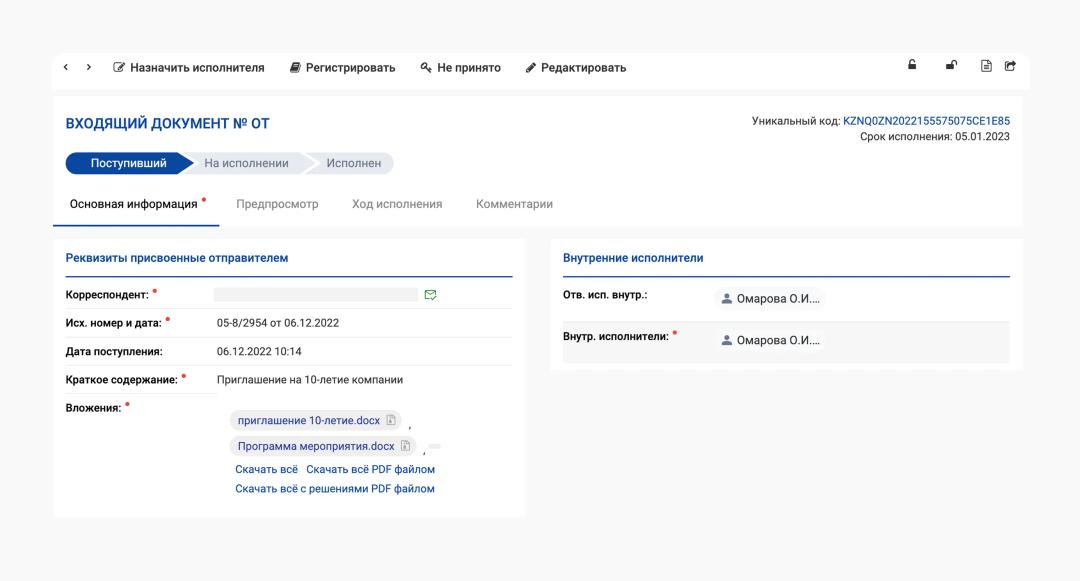Image resolution: width=1080 pixels, height=581 pixels.
Task: Open the Ход исполнения tab
Action: click(397, 204)
